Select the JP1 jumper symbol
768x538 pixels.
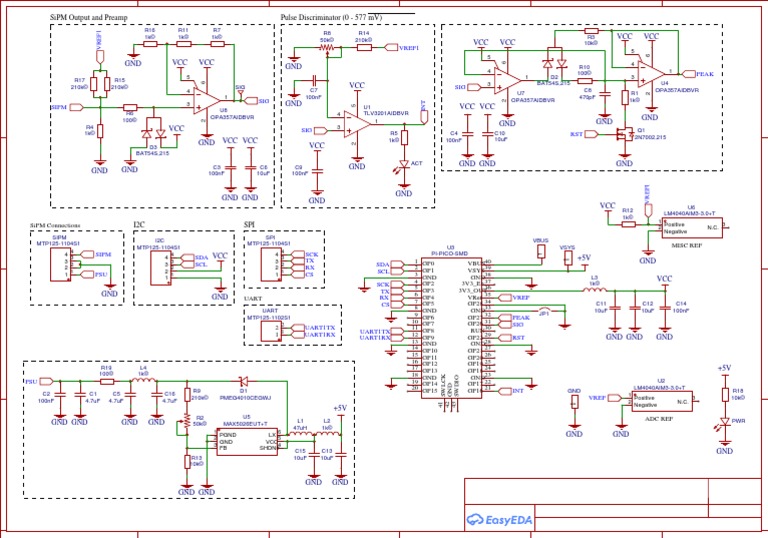pos(545,311)
